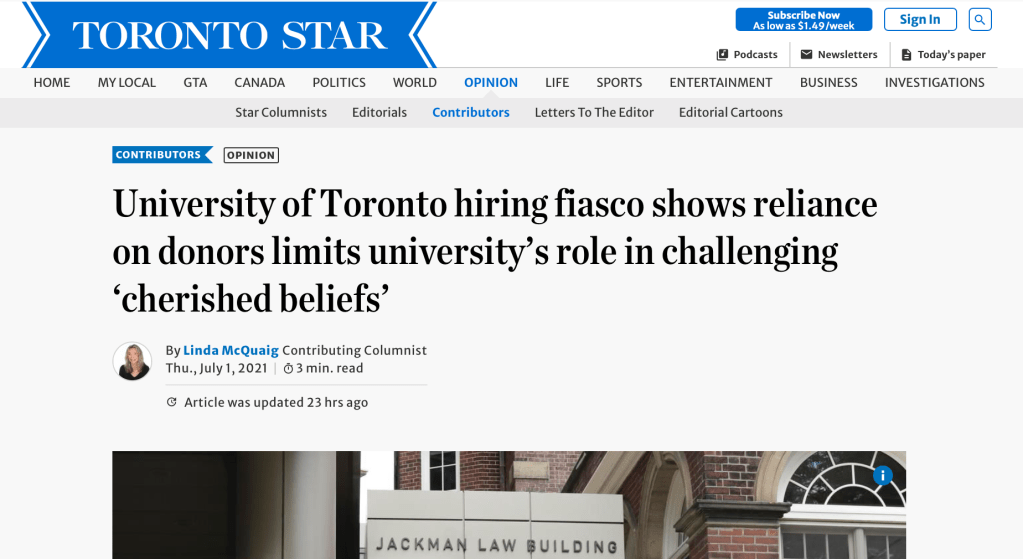Click the search magnifier icon
This screenshot has width=1023, height=559.
(979, 19)
